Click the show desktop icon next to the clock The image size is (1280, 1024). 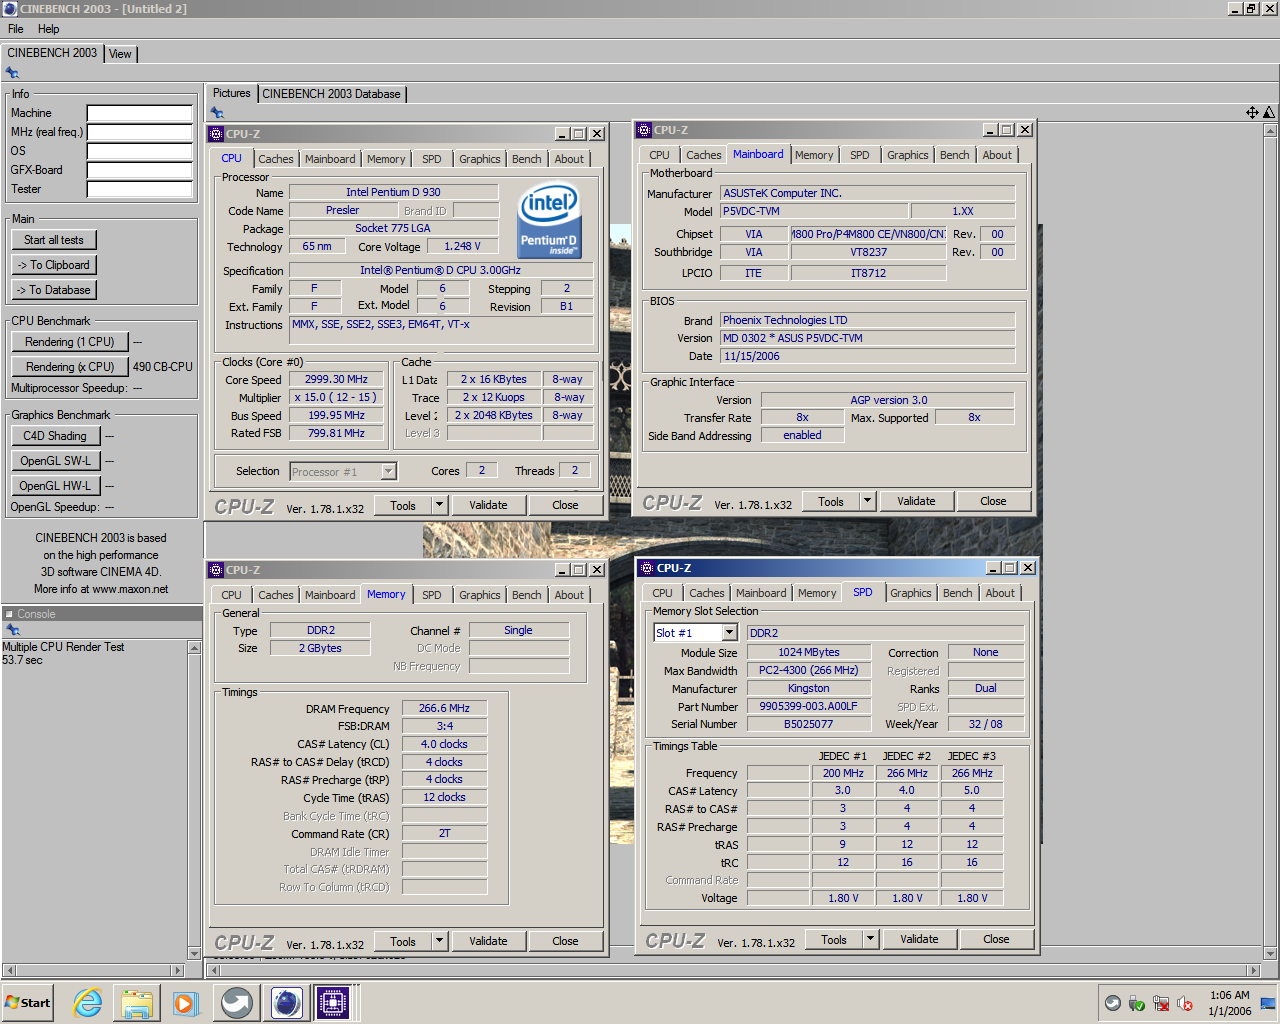tap(1268, 1003)
